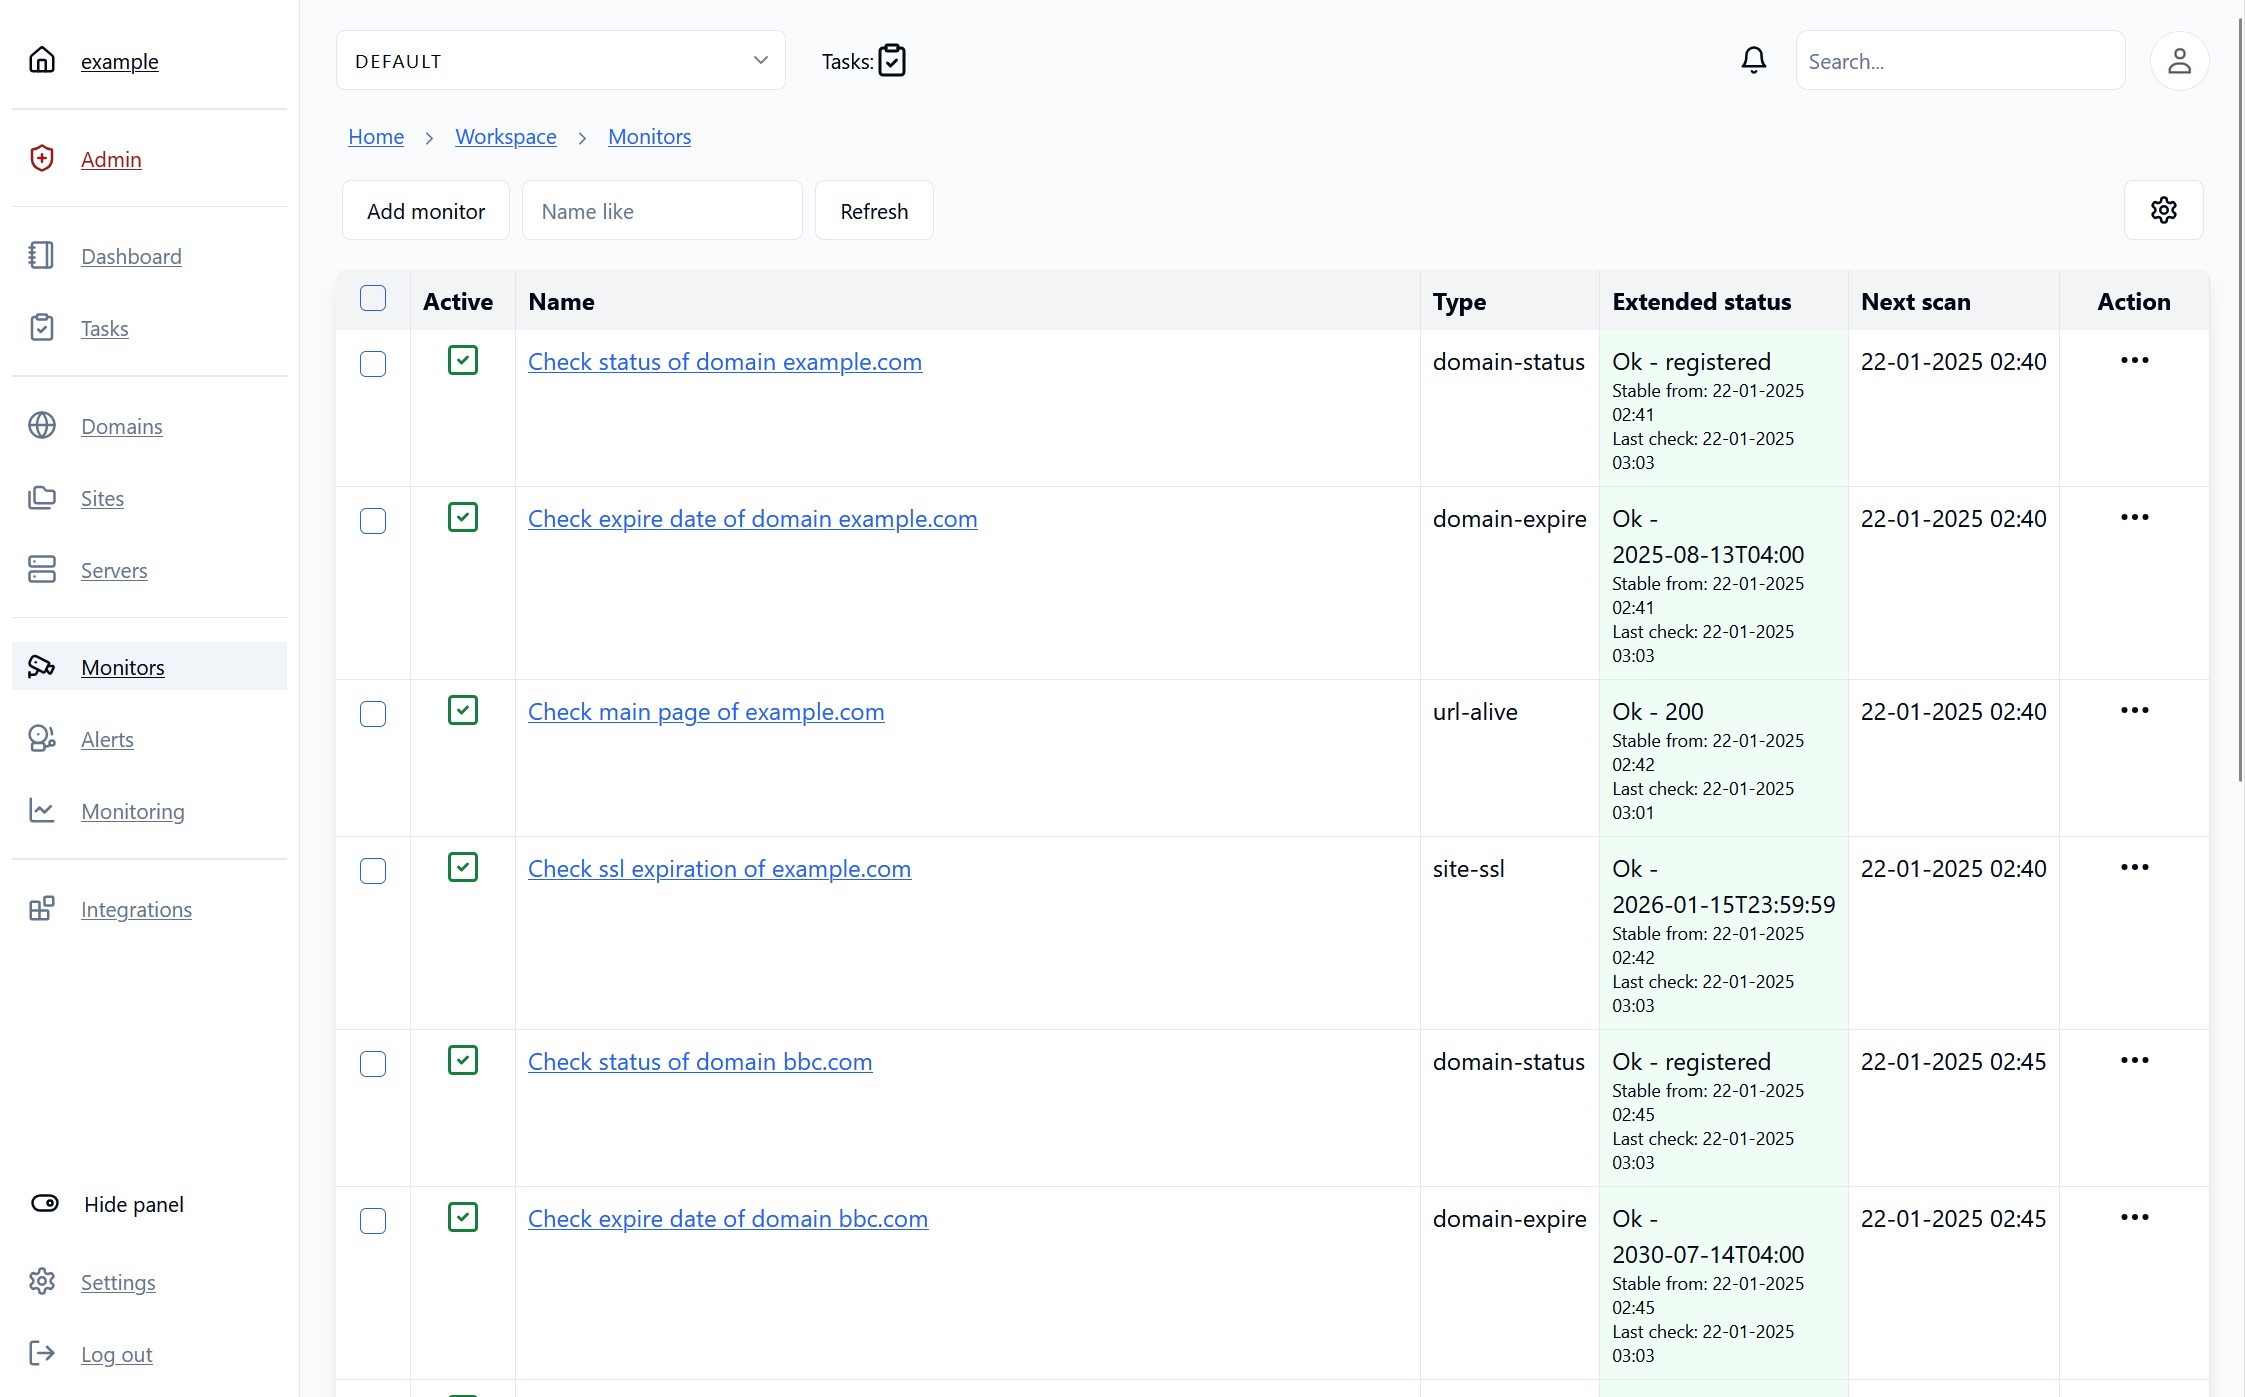Open Check status of domain bbc.com
The image size is (2245, 1397).
[700, 1061]
